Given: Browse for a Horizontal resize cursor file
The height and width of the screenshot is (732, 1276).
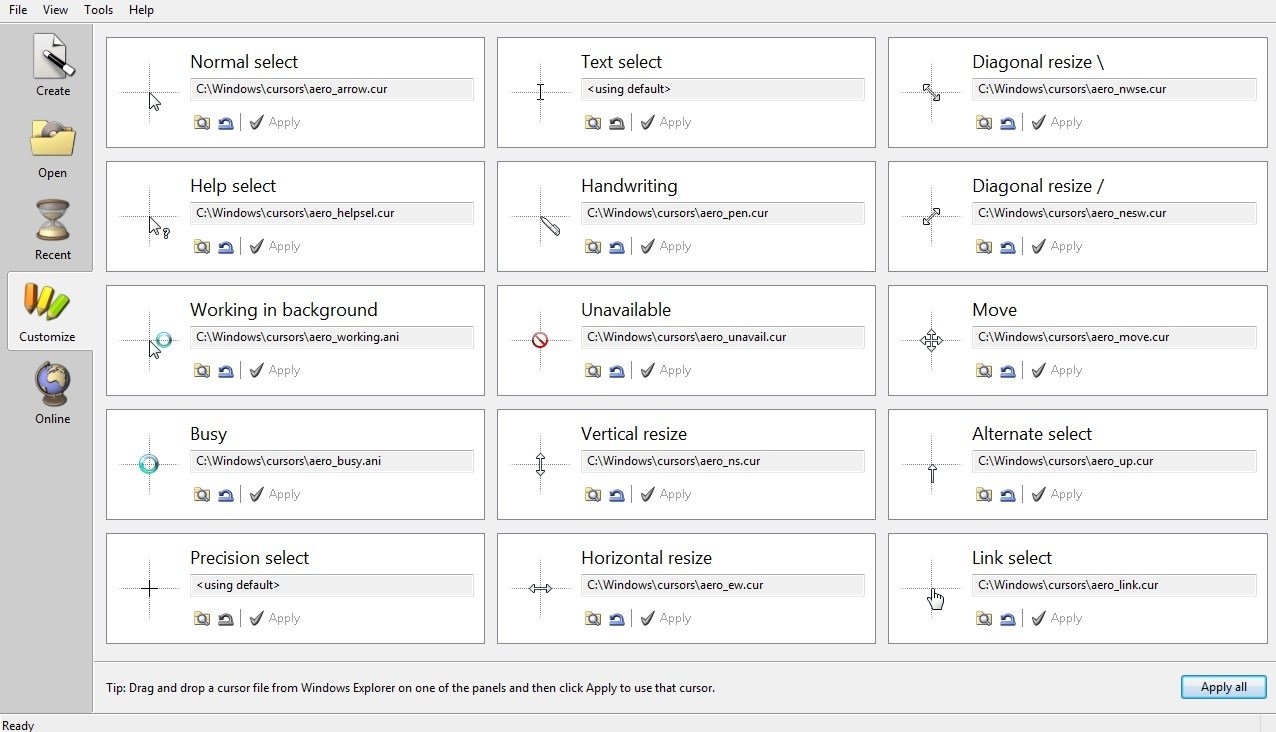Looking at the screenshot, I should 593,618.
